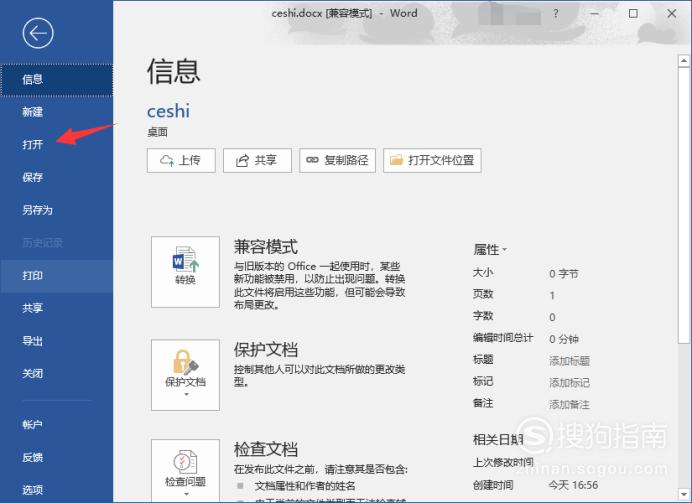Select Close (关闭) in the sidebar
The image size is (692, 503).
point(56,374)
